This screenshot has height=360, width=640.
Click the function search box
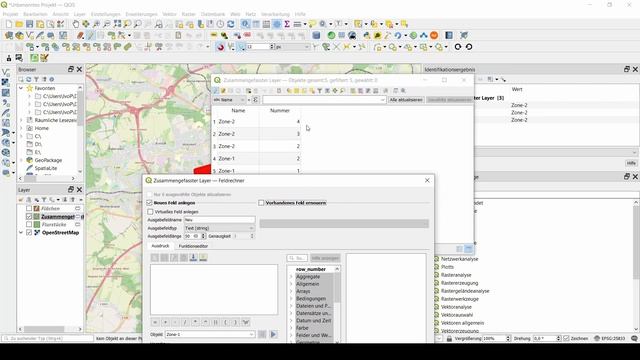point(297,258)
